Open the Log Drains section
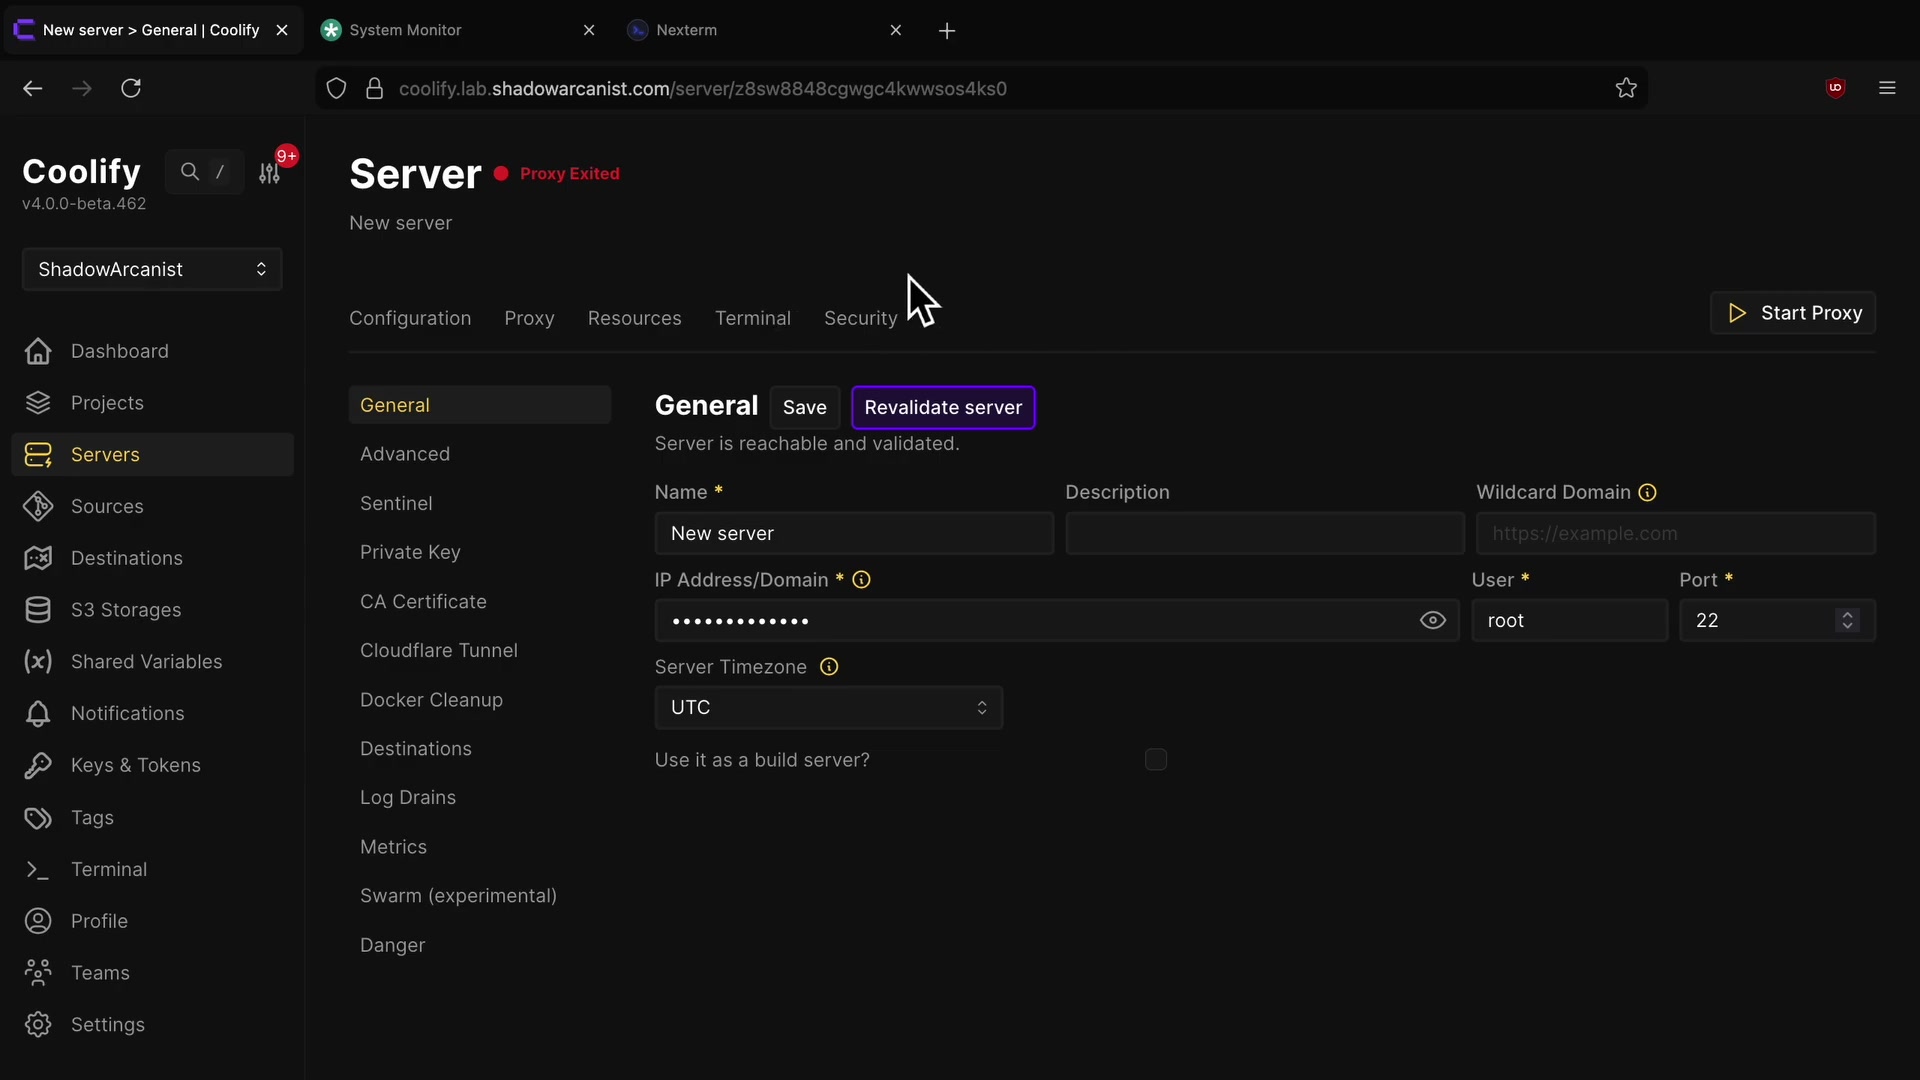 408,798
